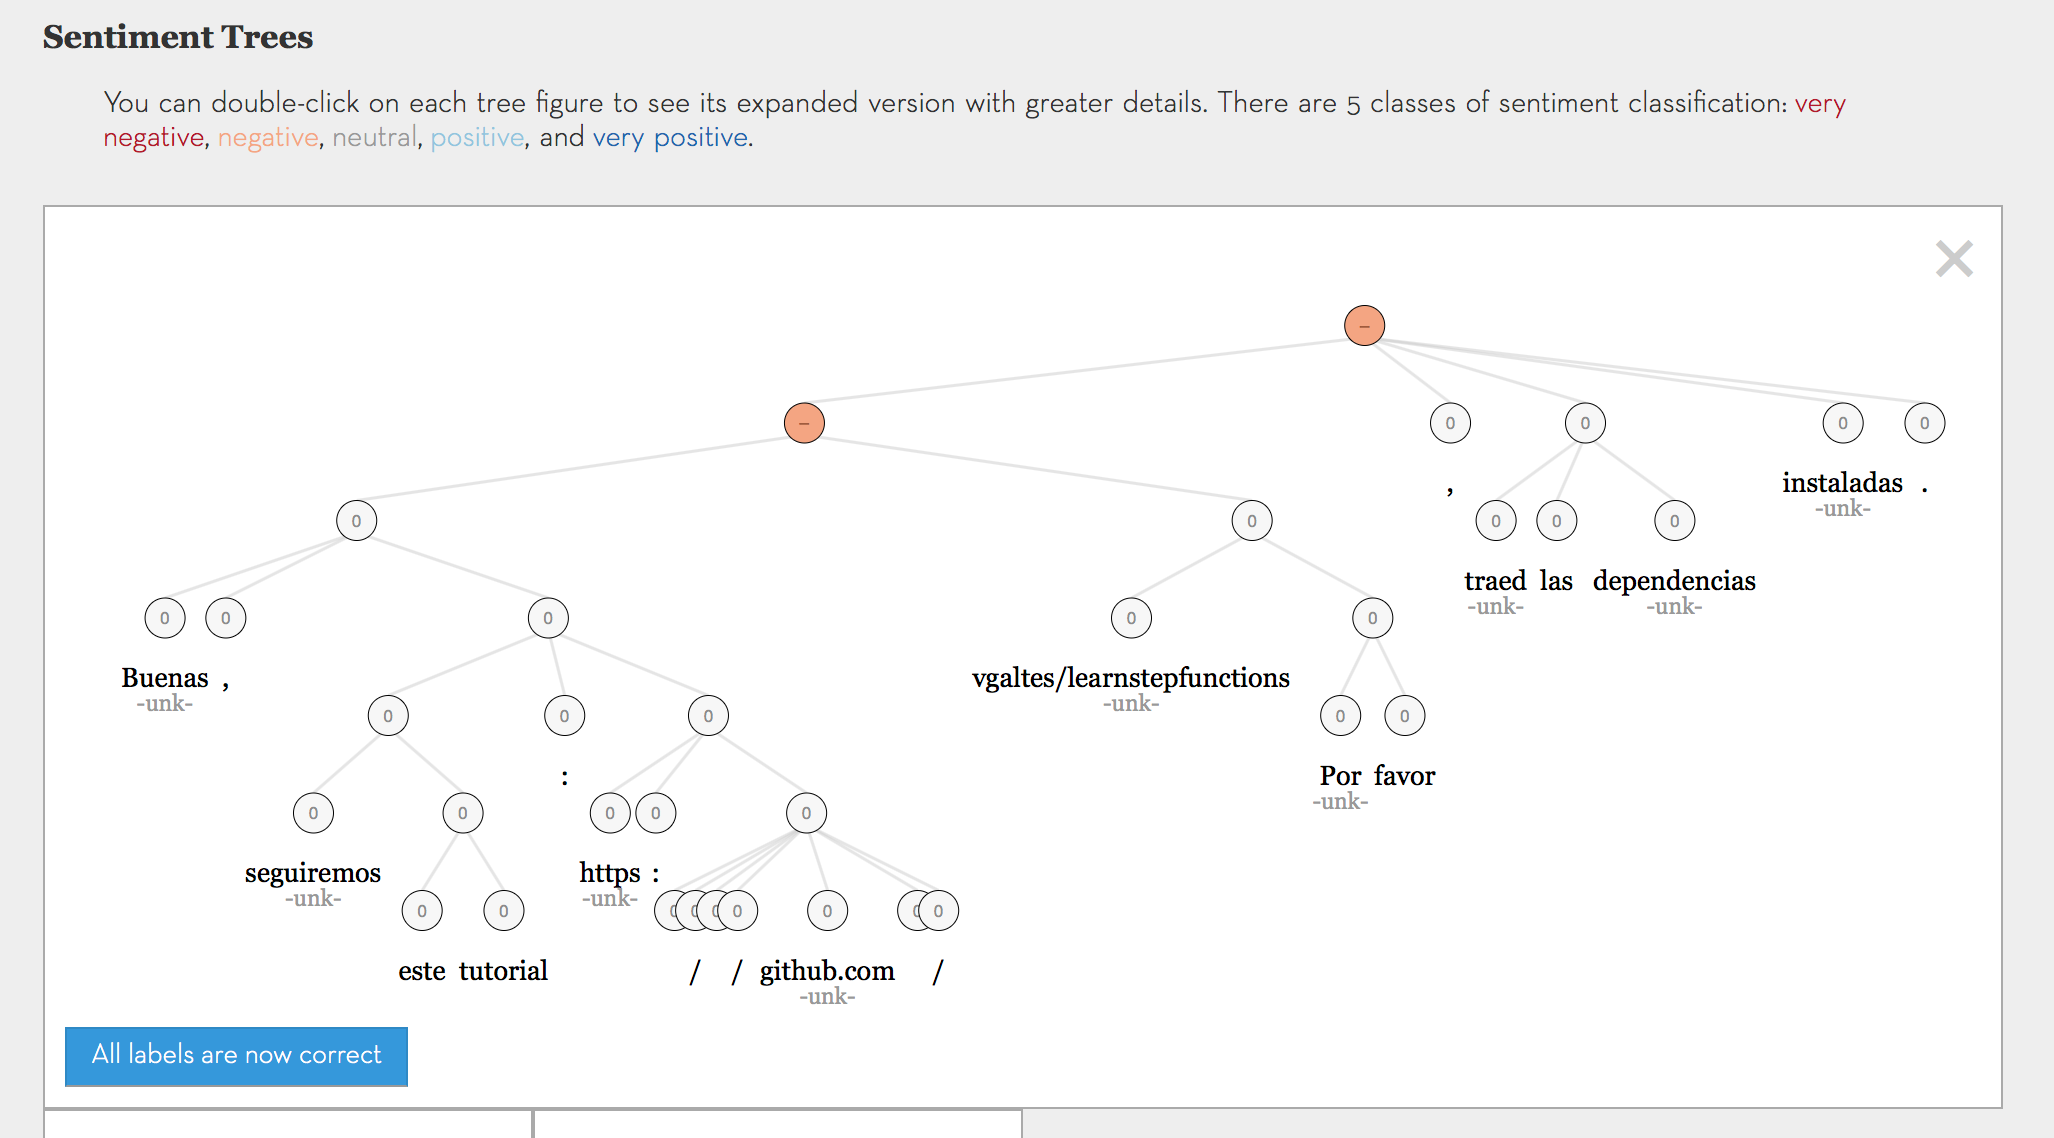Click the node above the comma token
This screenshot has height=1138, width=2054.
[1449, 423]
